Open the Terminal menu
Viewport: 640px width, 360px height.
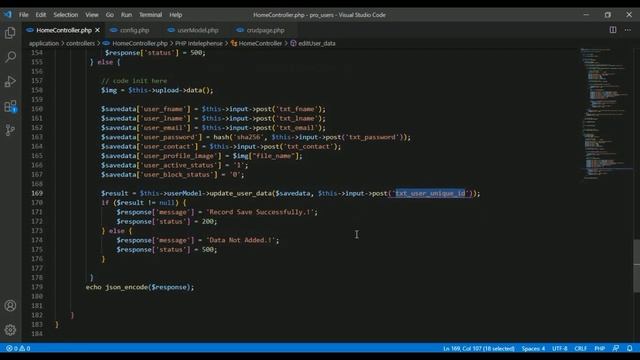[150, 15]
